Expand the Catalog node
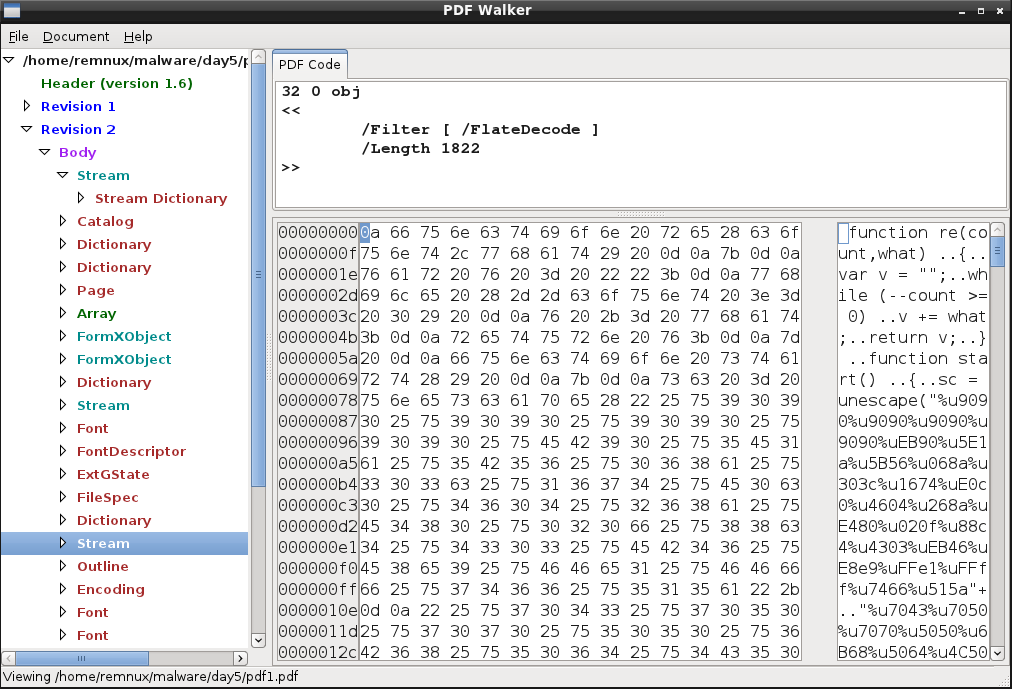This screenshot has height=689, width=1012. (63, 221)
